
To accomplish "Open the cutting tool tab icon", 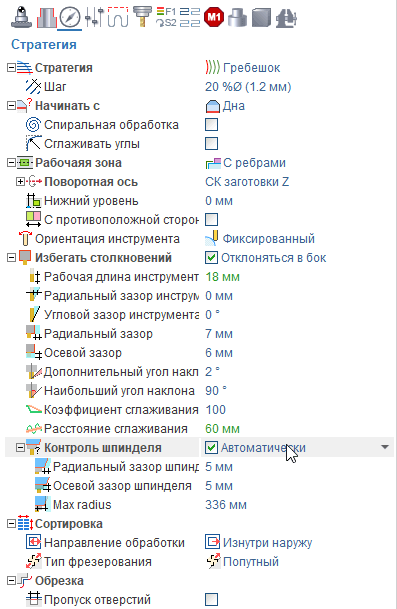I will click(142, 17).
